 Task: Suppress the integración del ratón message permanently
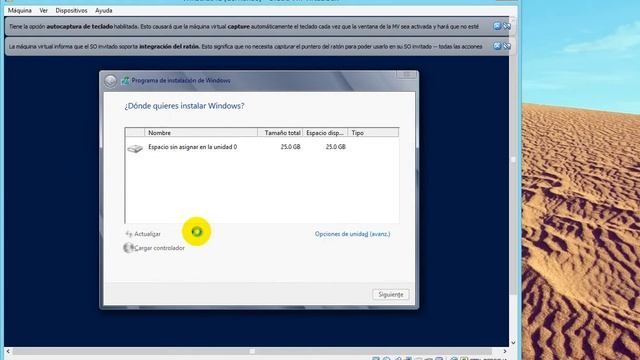507,46
